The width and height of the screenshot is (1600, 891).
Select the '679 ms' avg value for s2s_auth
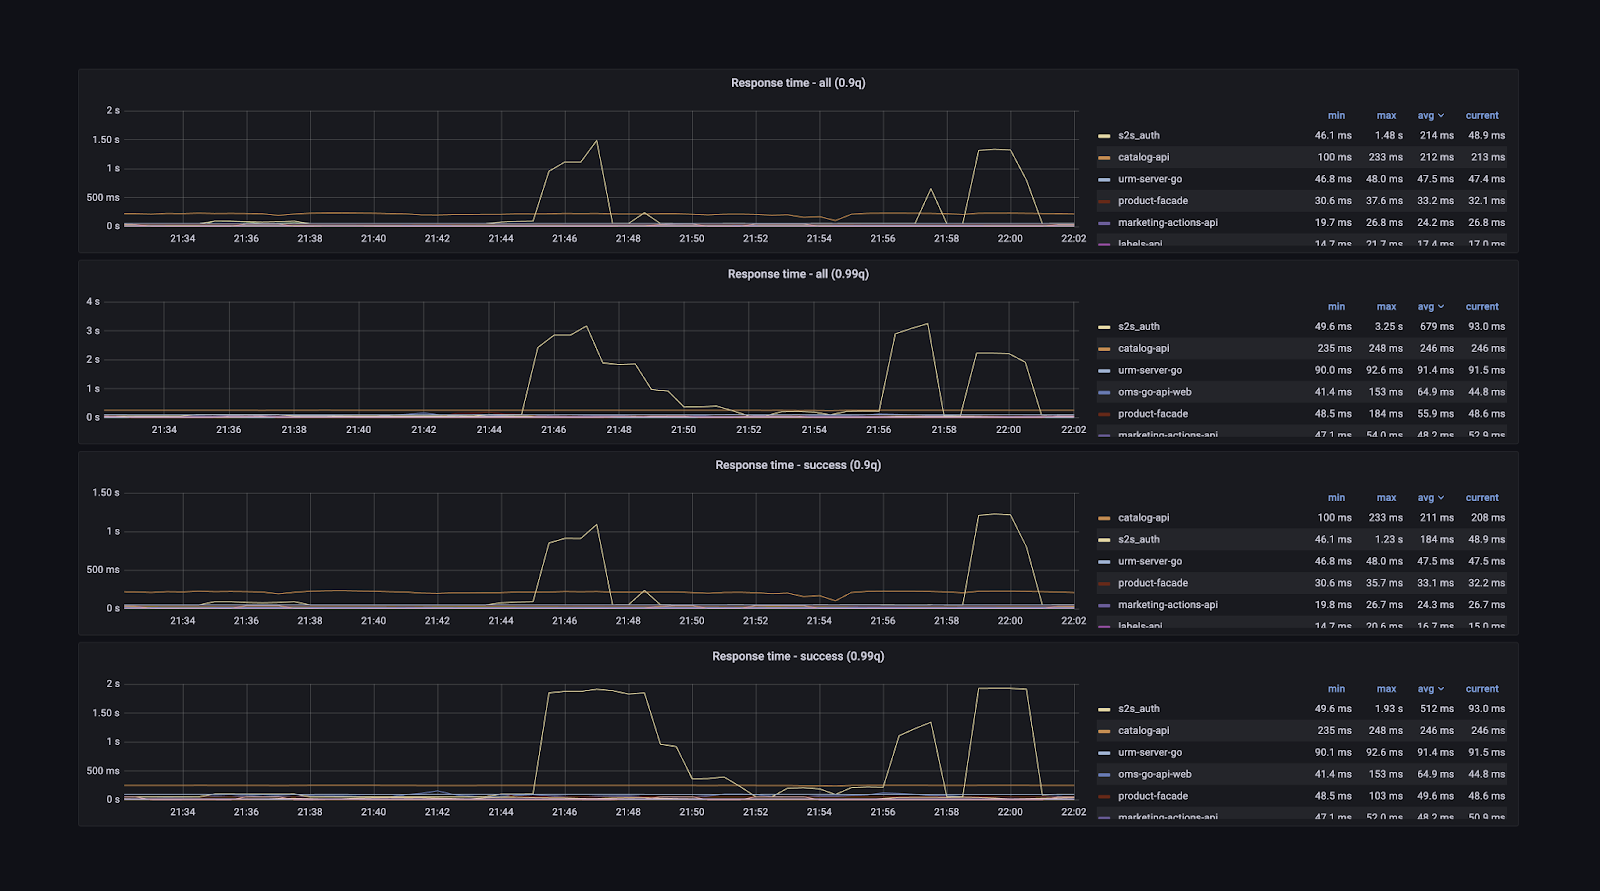1436,327
